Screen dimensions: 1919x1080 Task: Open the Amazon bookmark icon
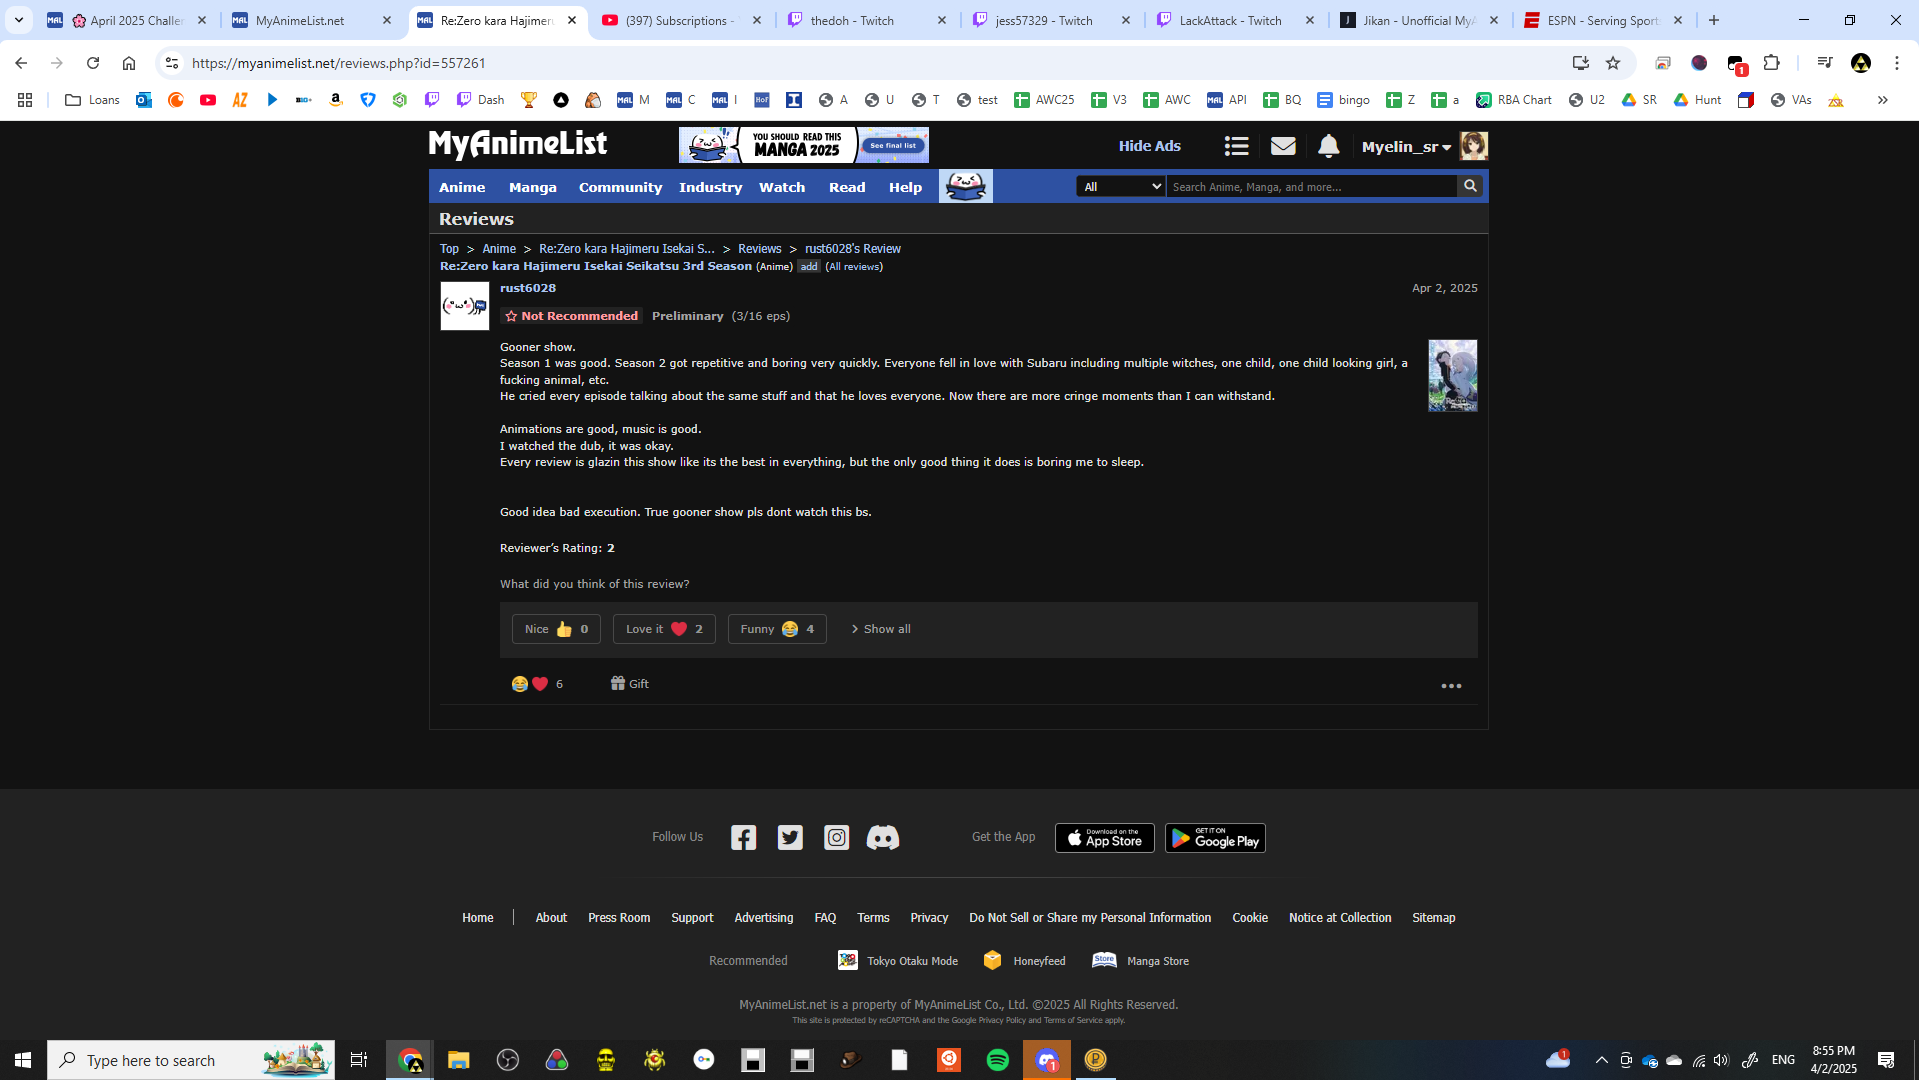[x=336, y=100]
